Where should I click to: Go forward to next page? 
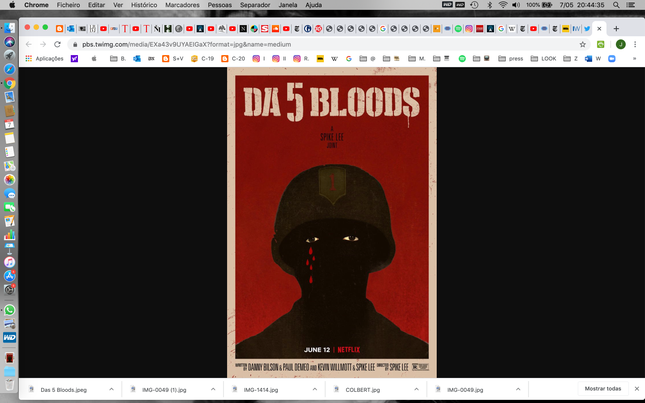[x=43, y=44]
